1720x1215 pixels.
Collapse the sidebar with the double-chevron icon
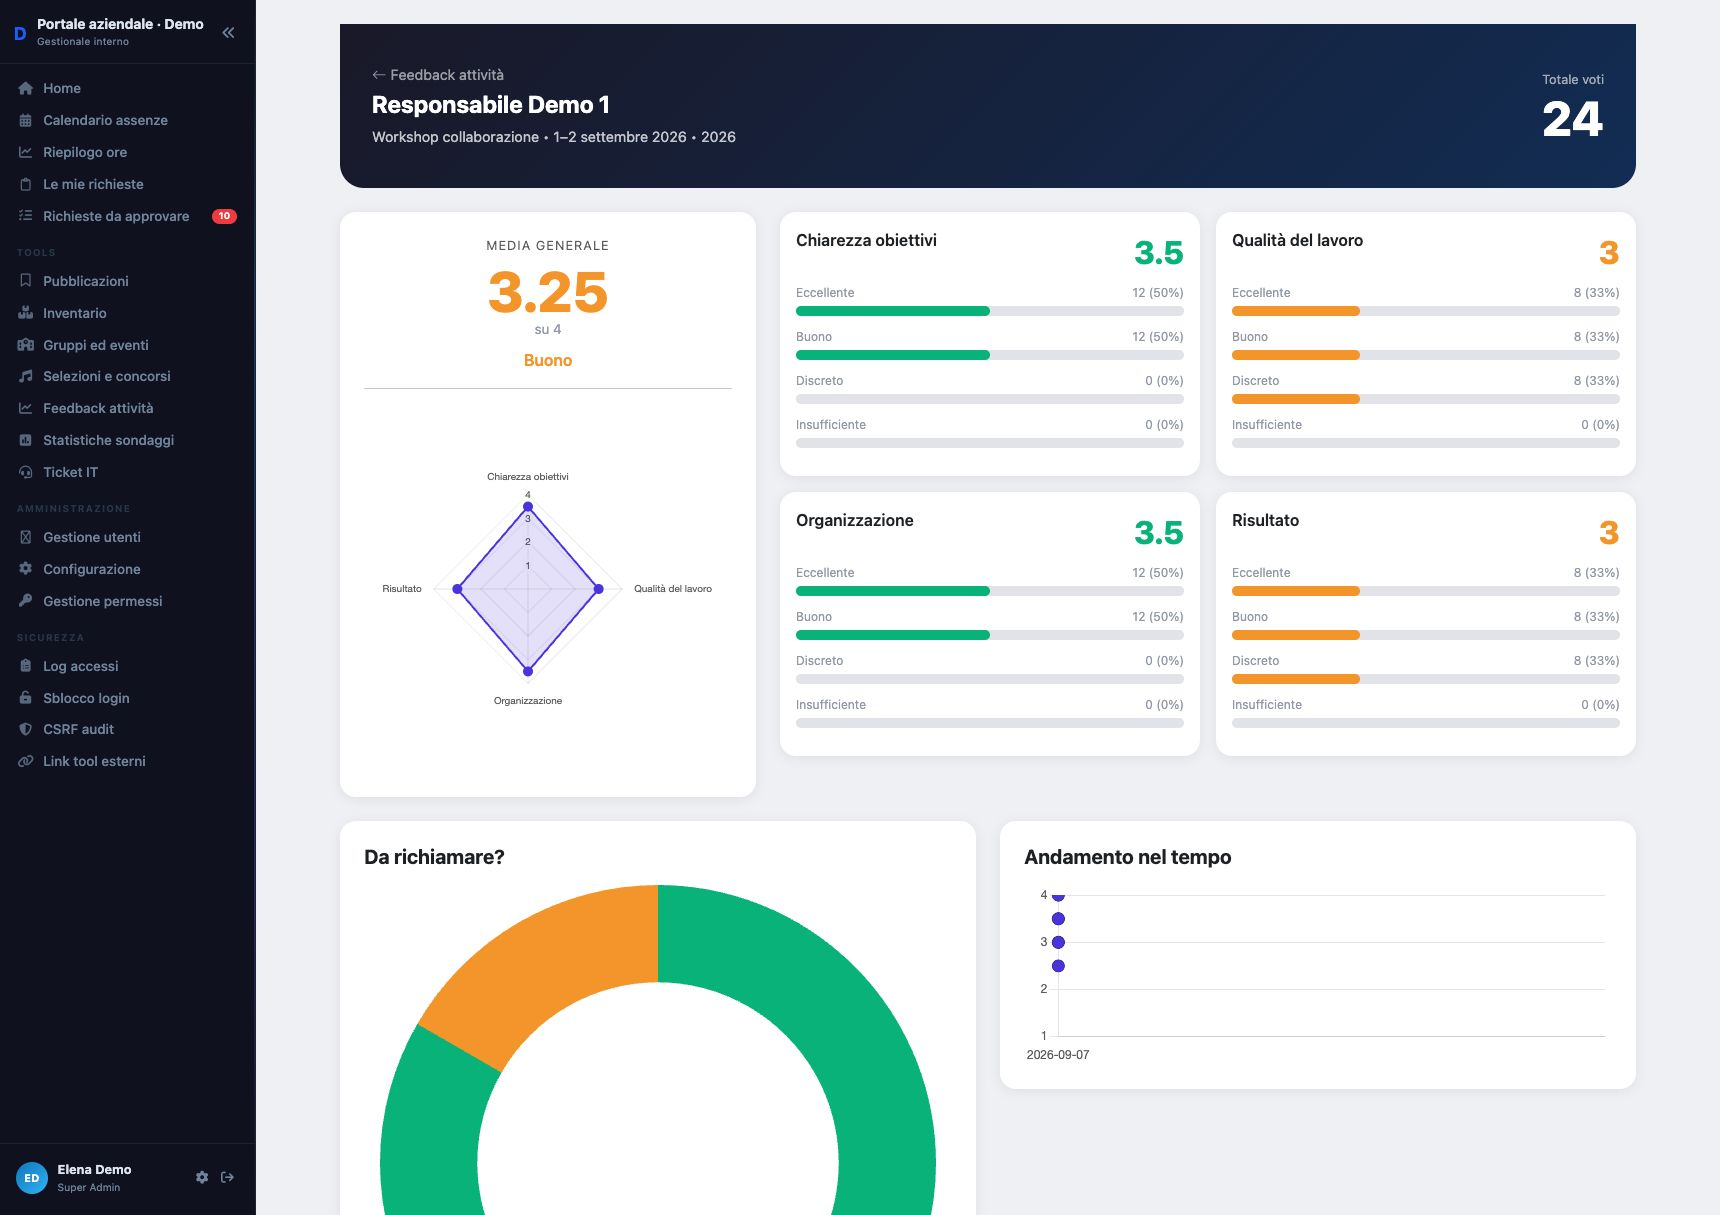[228, 32]
